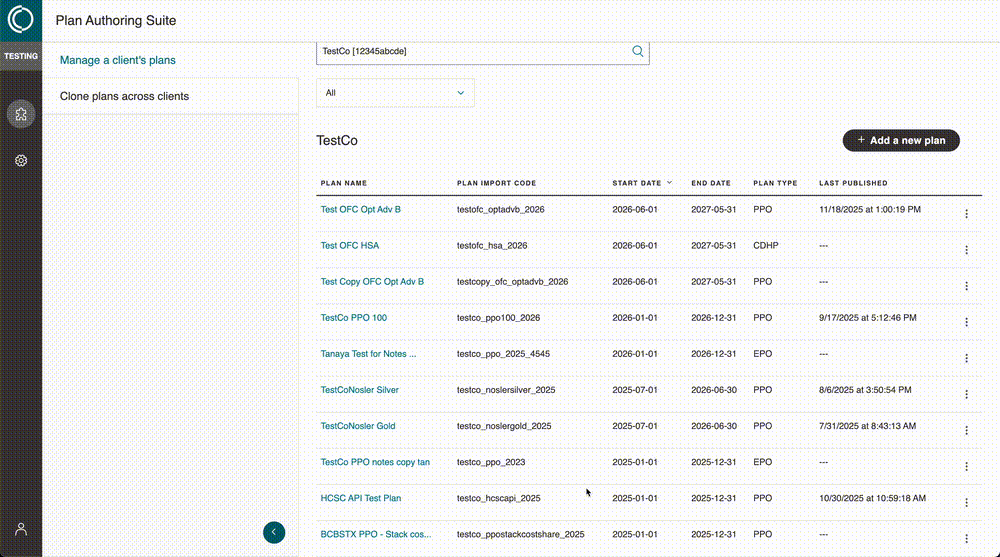Toggle sort arrow next to Start Date header

coord(670,182)
